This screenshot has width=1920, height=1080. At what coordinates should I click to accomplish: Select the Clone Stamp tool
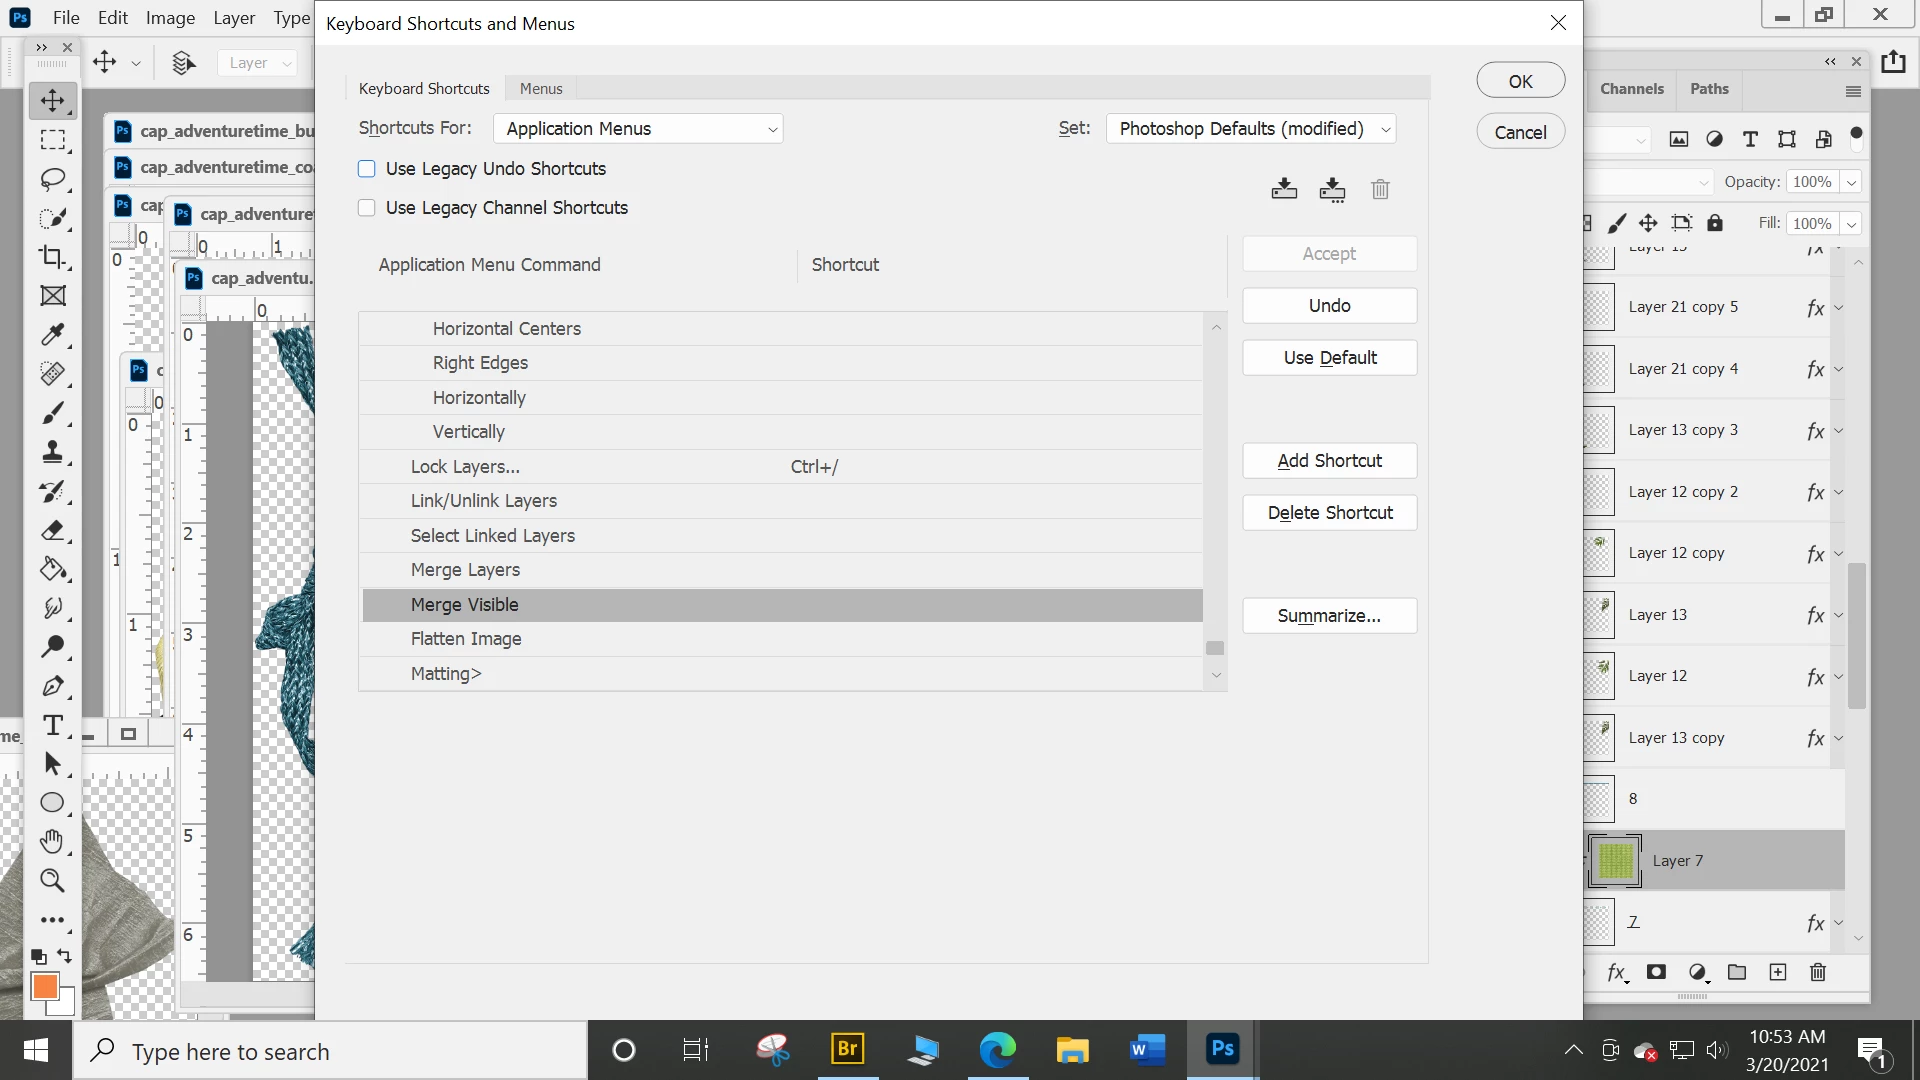click(52, 452)
